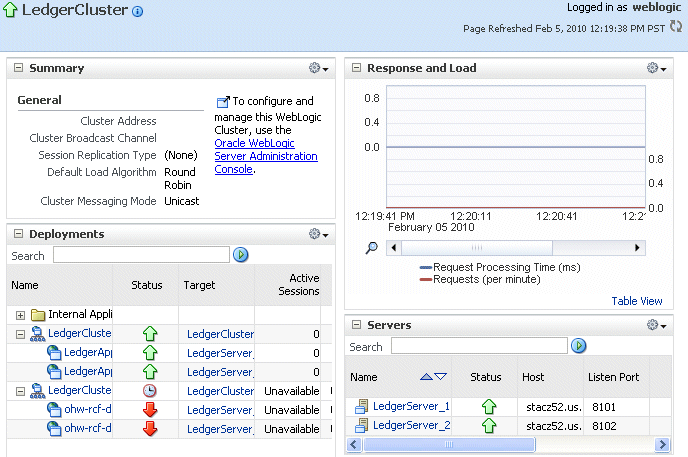
Task: Click the first ohw-rcf-d deployment link
Action: (87, 409)
